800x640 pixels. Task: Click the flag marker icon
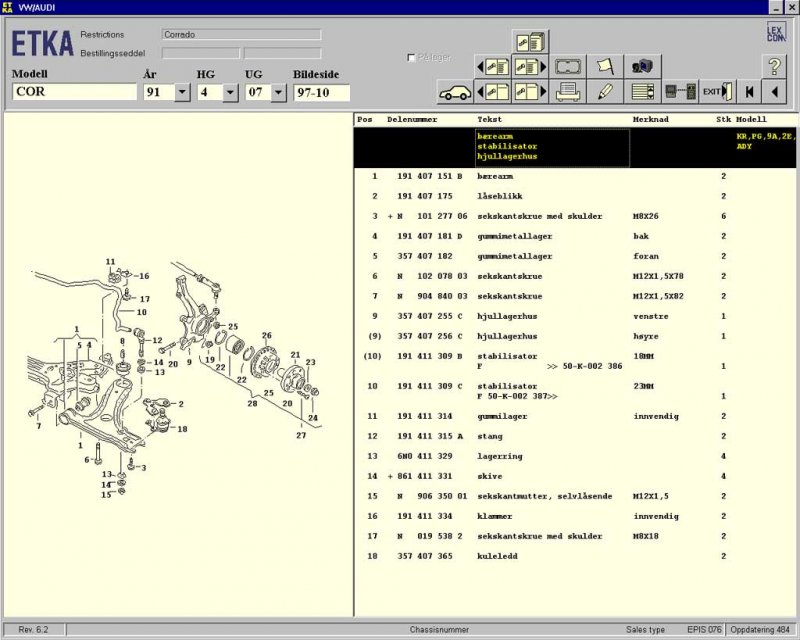605,67
